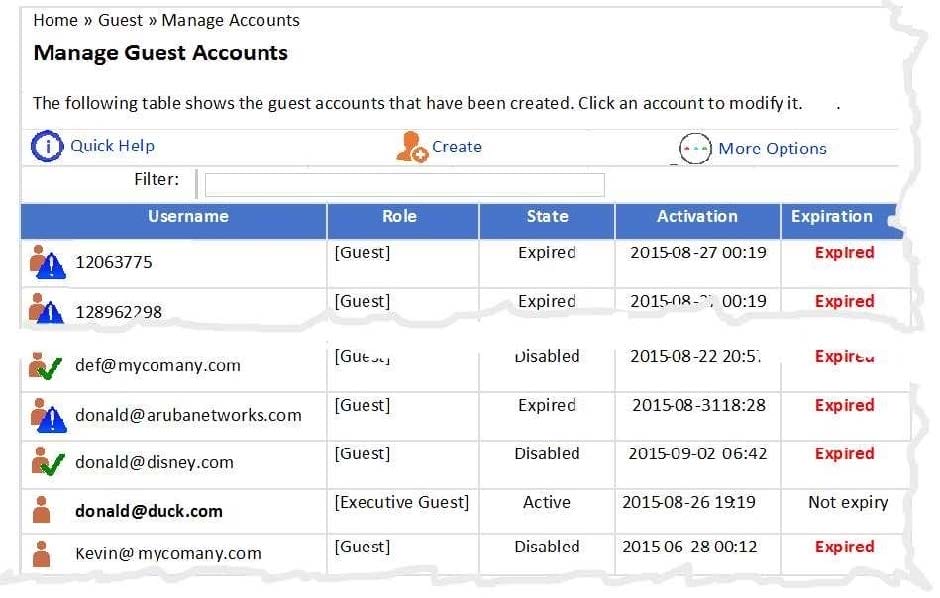Click the More Options ellipsis icon
The height and width of the screenshot is (598, 940).
tap(695, 149)
